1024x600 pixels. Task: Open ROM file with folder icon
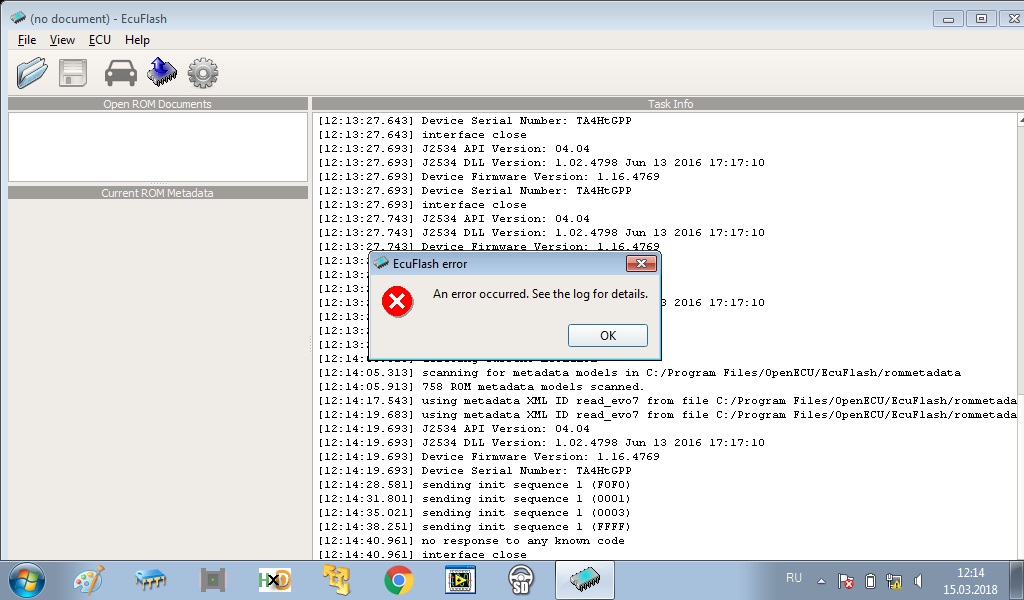click(32, 72)
